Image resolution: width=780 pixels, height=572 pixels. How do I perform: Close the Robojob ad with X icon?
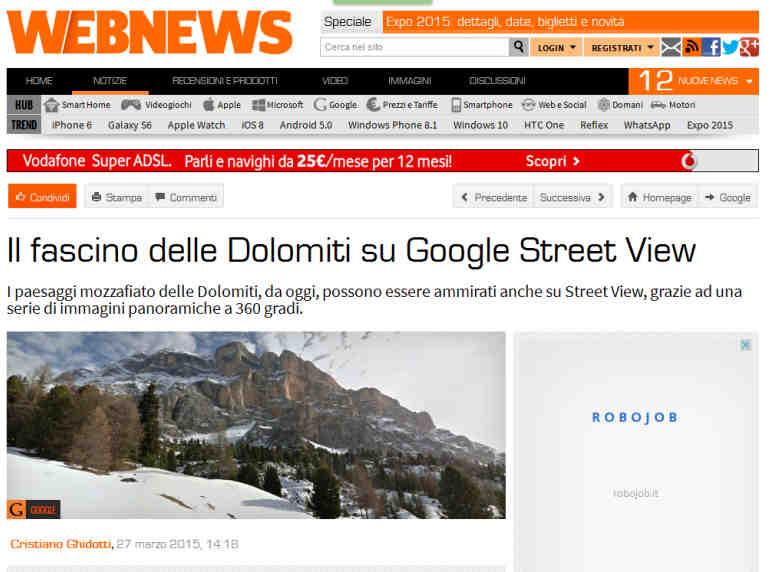tap(745, 344)
